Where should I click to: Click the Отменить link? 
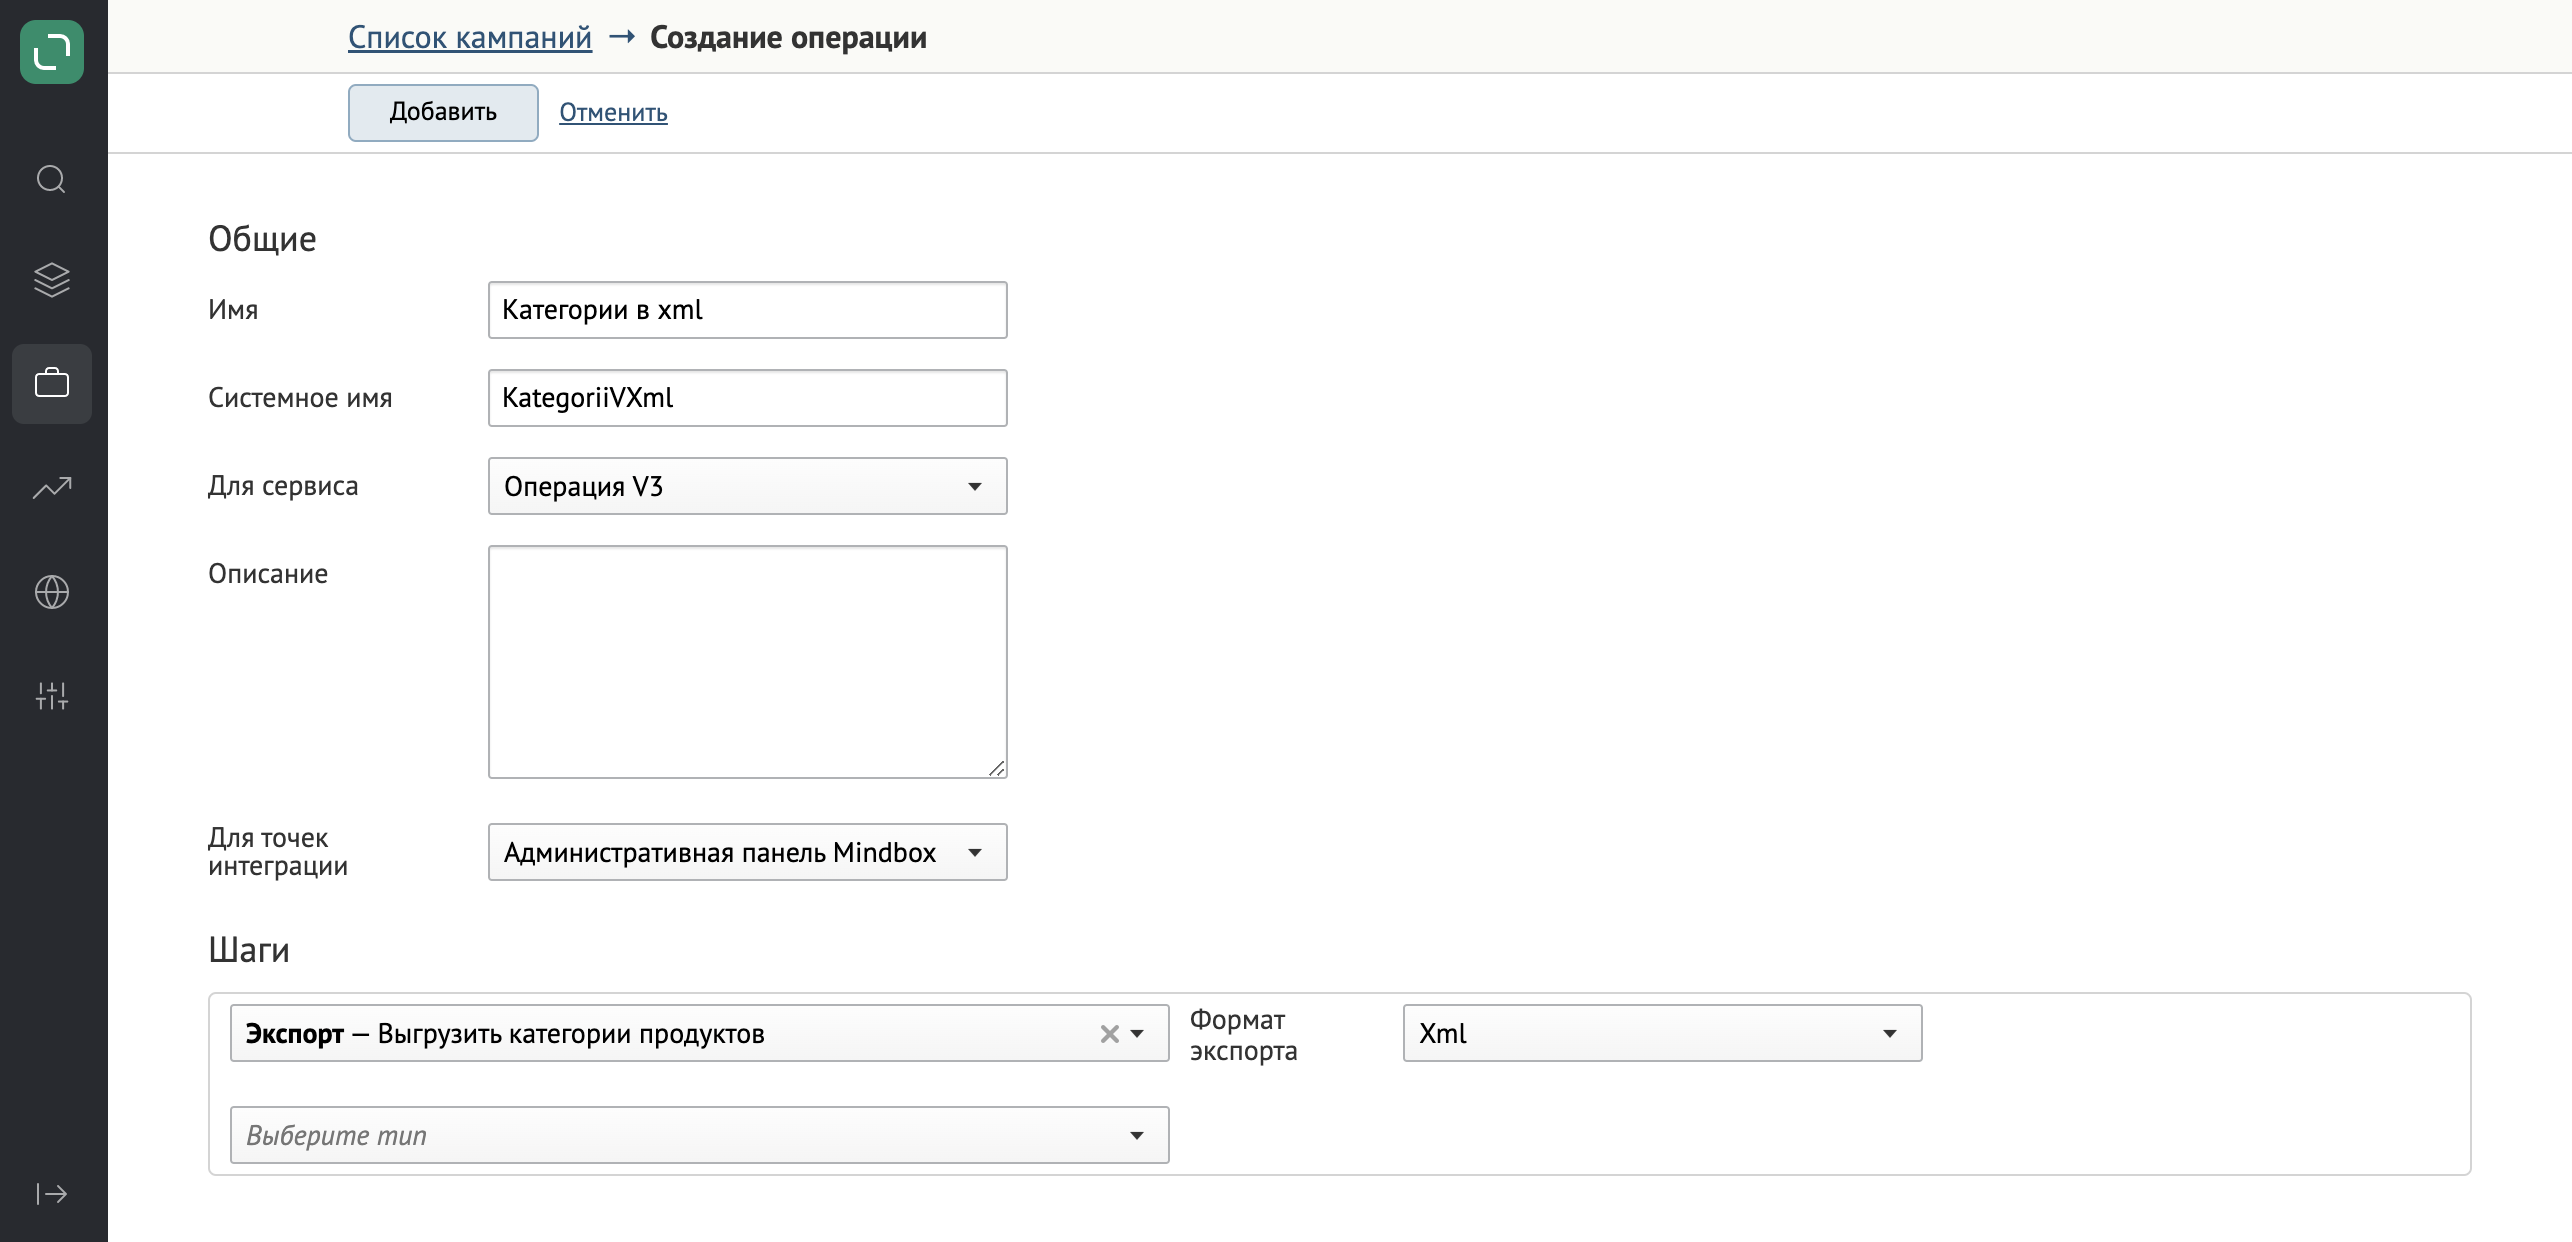tap(613, 113)
